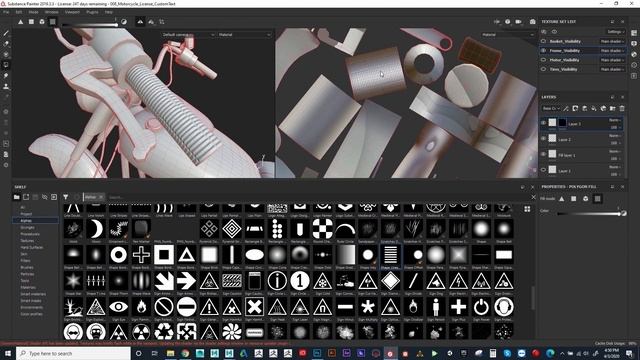Adjust the grayscale color slider in top toolbar
Image resolution: width=640 pixels, height=360 pixels.
point(89,25)
